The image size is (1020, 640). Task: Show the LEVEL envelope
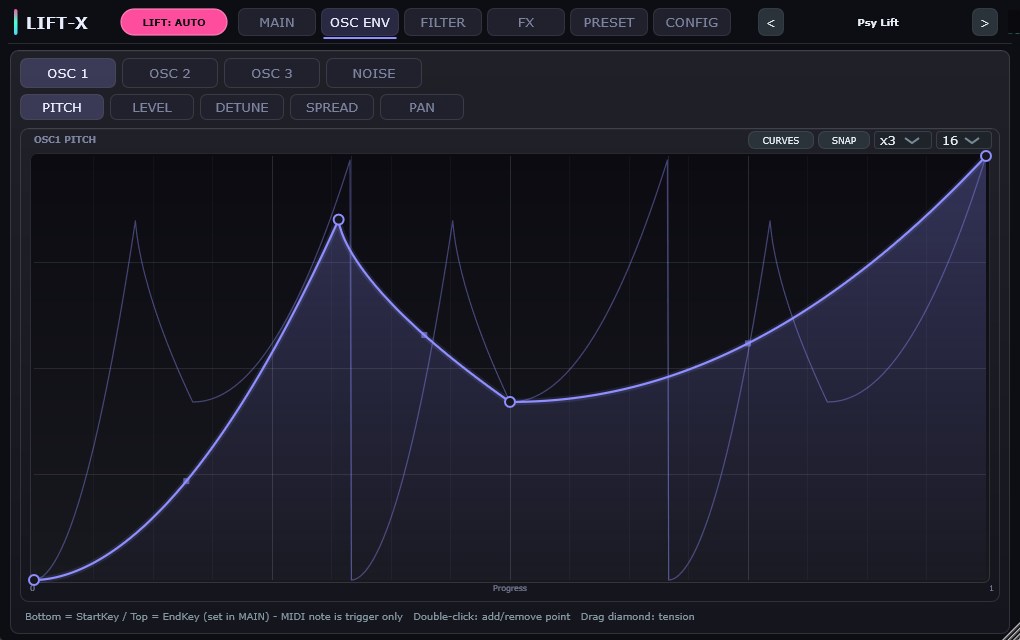tap(152, 107)
